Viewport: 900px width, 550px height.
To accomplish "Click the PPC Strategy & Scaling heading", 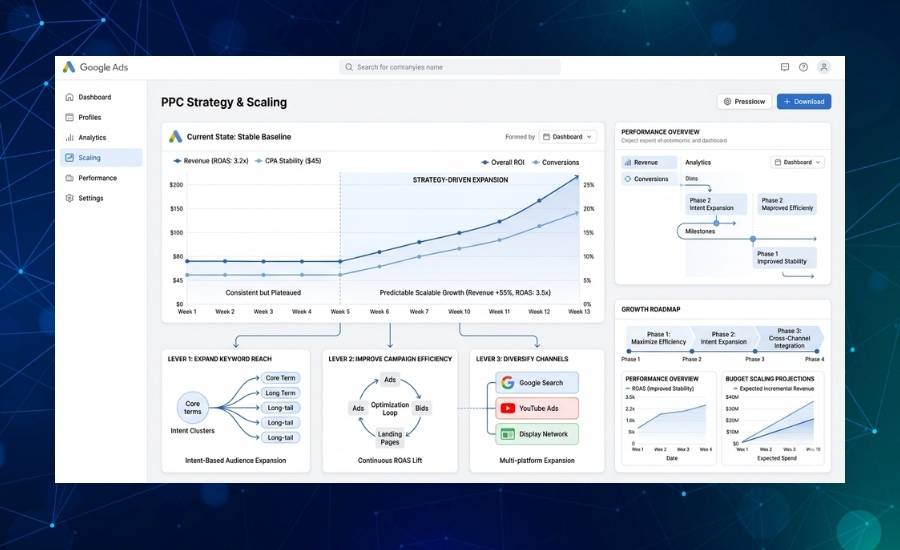I will [224, 102].
